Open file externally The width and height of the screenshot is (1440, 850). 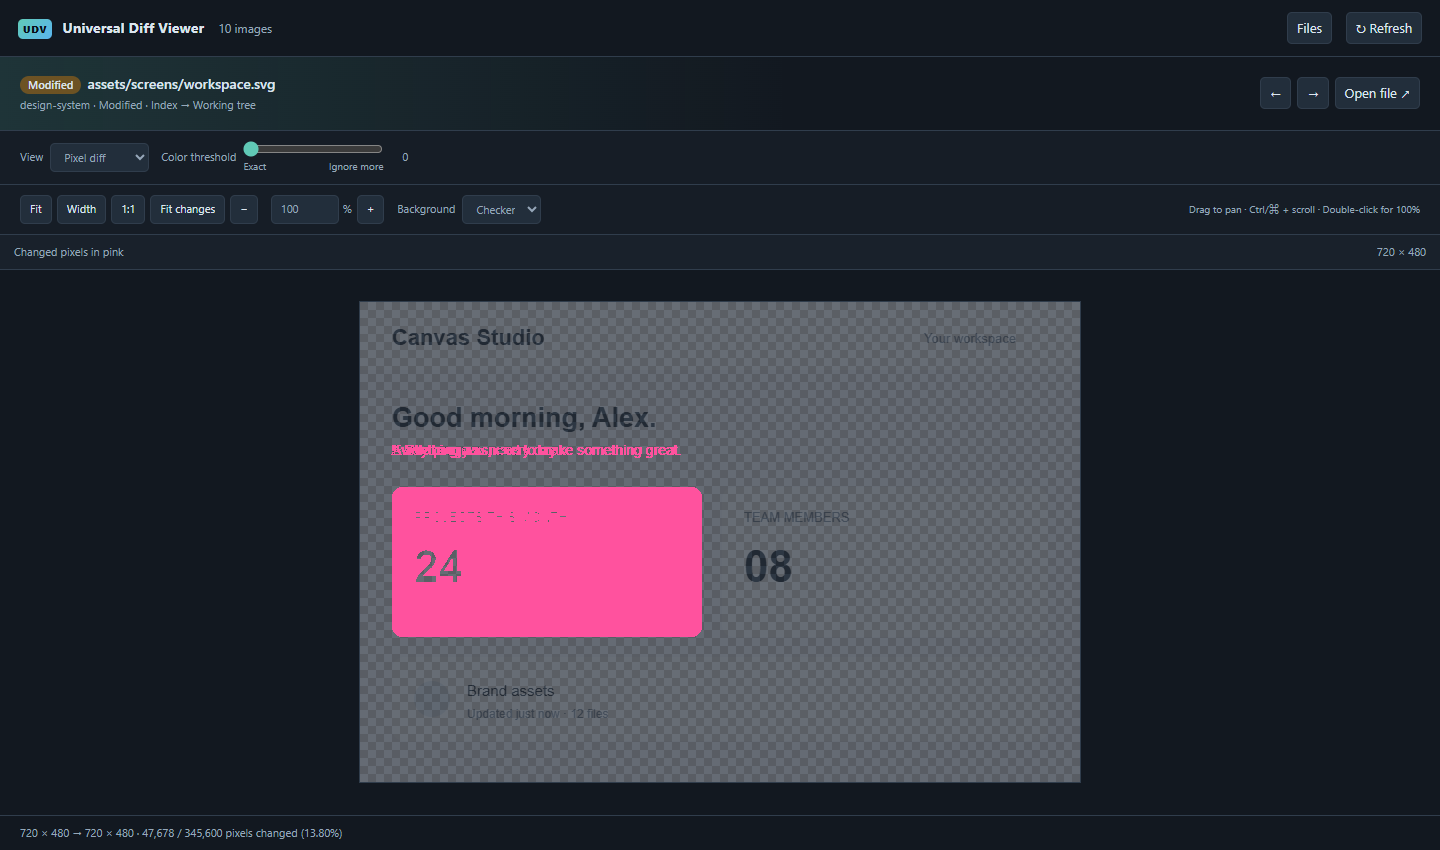click(1377, 93)
